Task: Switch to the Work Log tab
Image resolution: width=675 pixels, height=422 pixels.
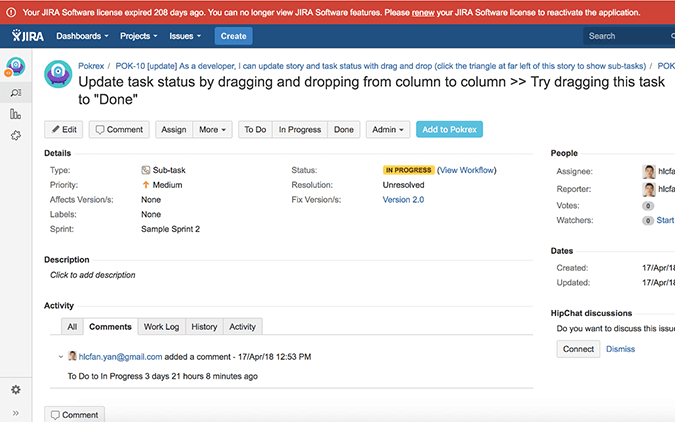Action: 161,327
